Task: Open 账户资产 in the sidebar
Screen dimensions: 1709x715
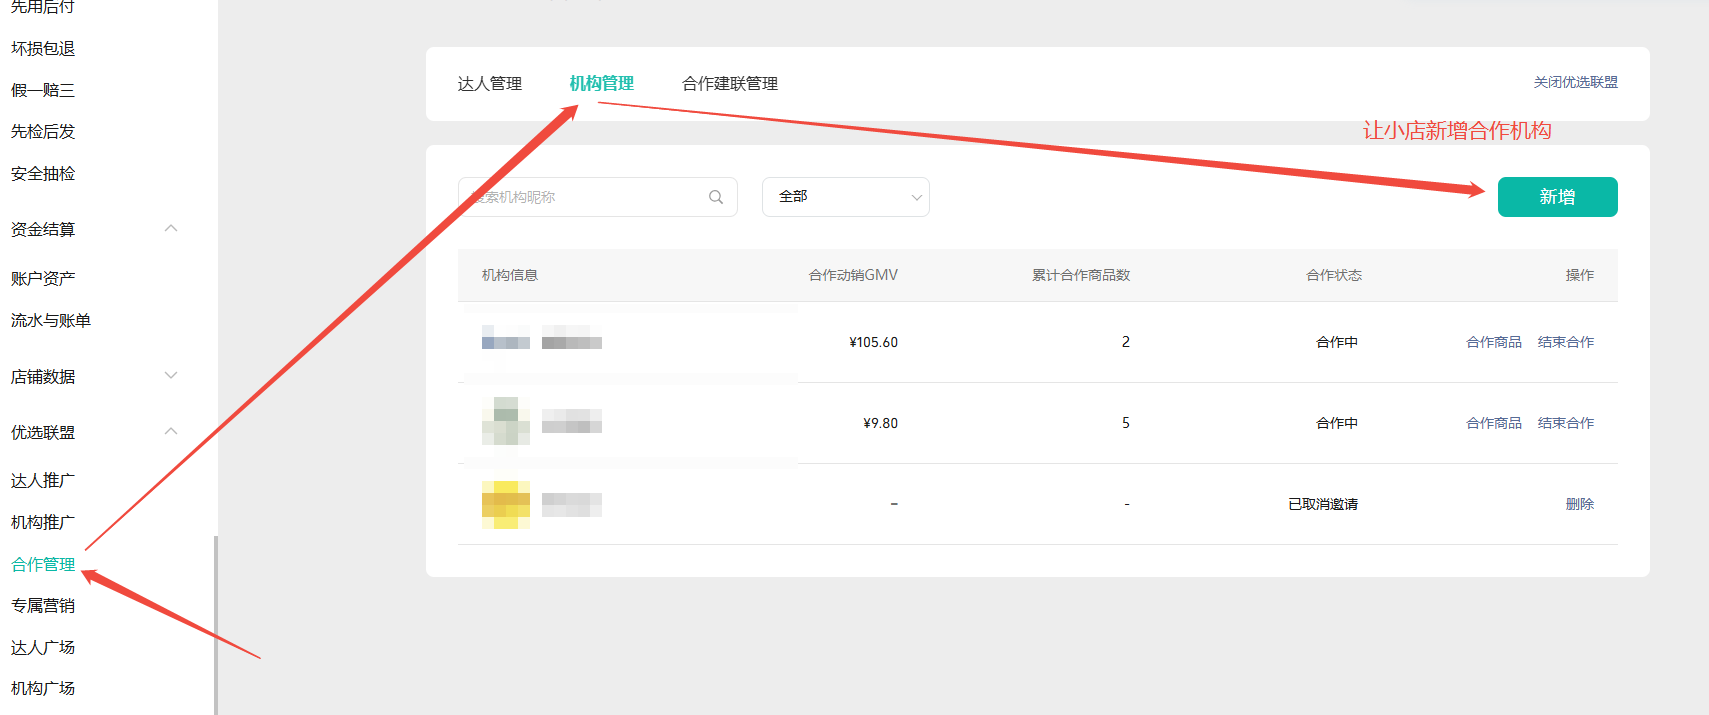Action: click(43, 279)
